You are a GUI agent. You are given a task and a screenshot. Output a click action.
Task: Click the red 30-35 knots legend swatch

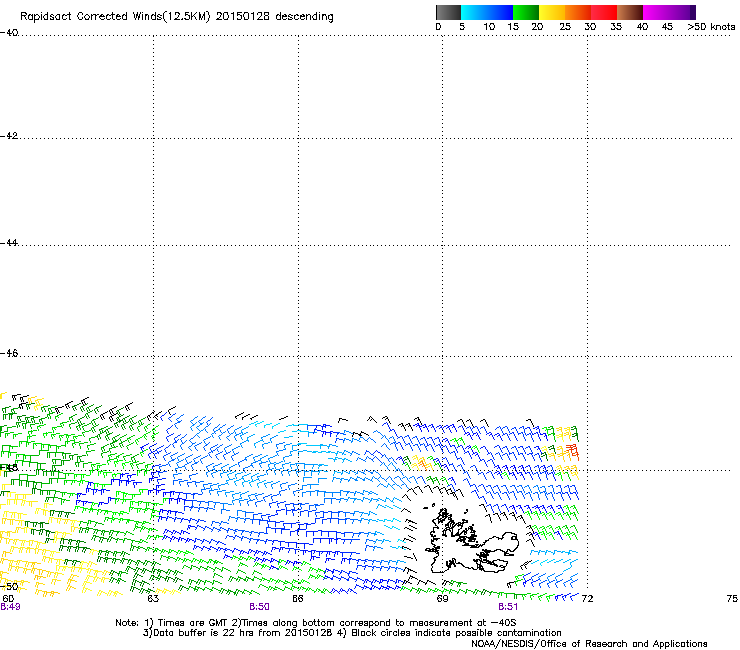[604, 12]
